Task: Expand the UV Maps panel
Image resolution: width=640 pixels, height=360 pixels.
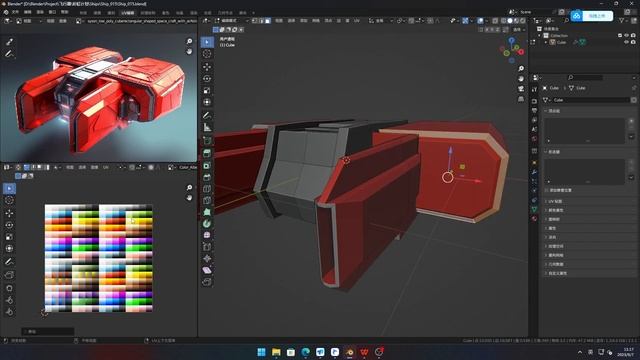Action: pos(554,201)
